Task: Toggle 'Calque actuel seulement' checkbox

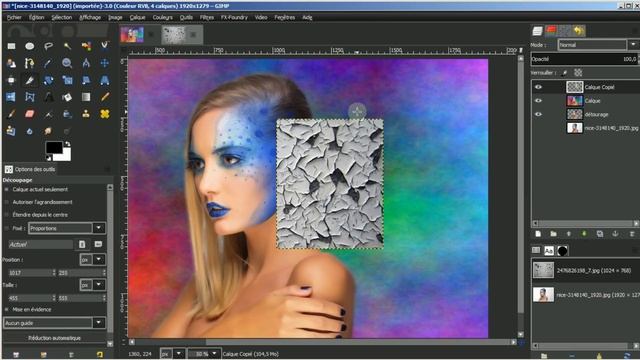Action: (7, 189)
